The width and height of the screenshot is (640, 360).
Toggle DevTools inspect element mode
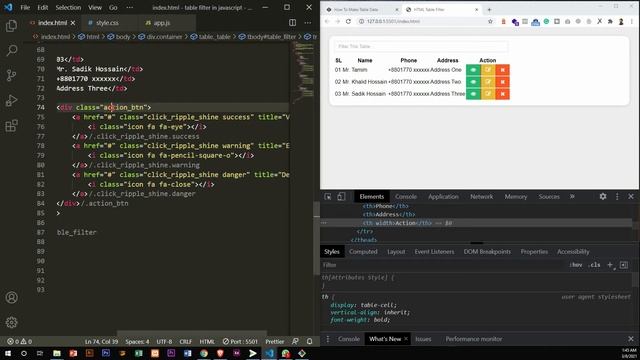[328, 196]
